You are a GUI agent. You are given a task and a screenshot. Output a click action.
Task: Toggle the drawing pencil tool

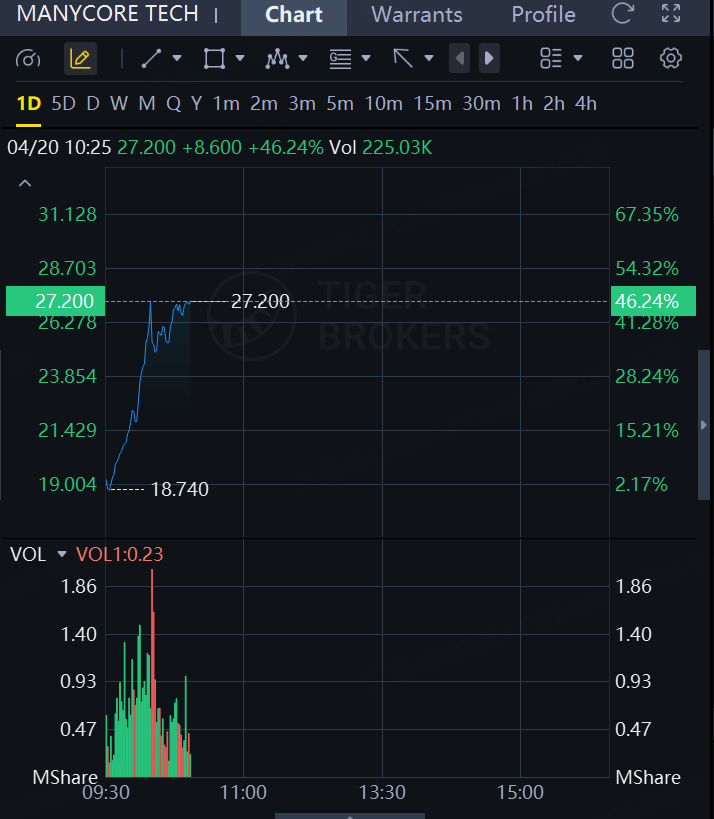[x=80, y=59]
